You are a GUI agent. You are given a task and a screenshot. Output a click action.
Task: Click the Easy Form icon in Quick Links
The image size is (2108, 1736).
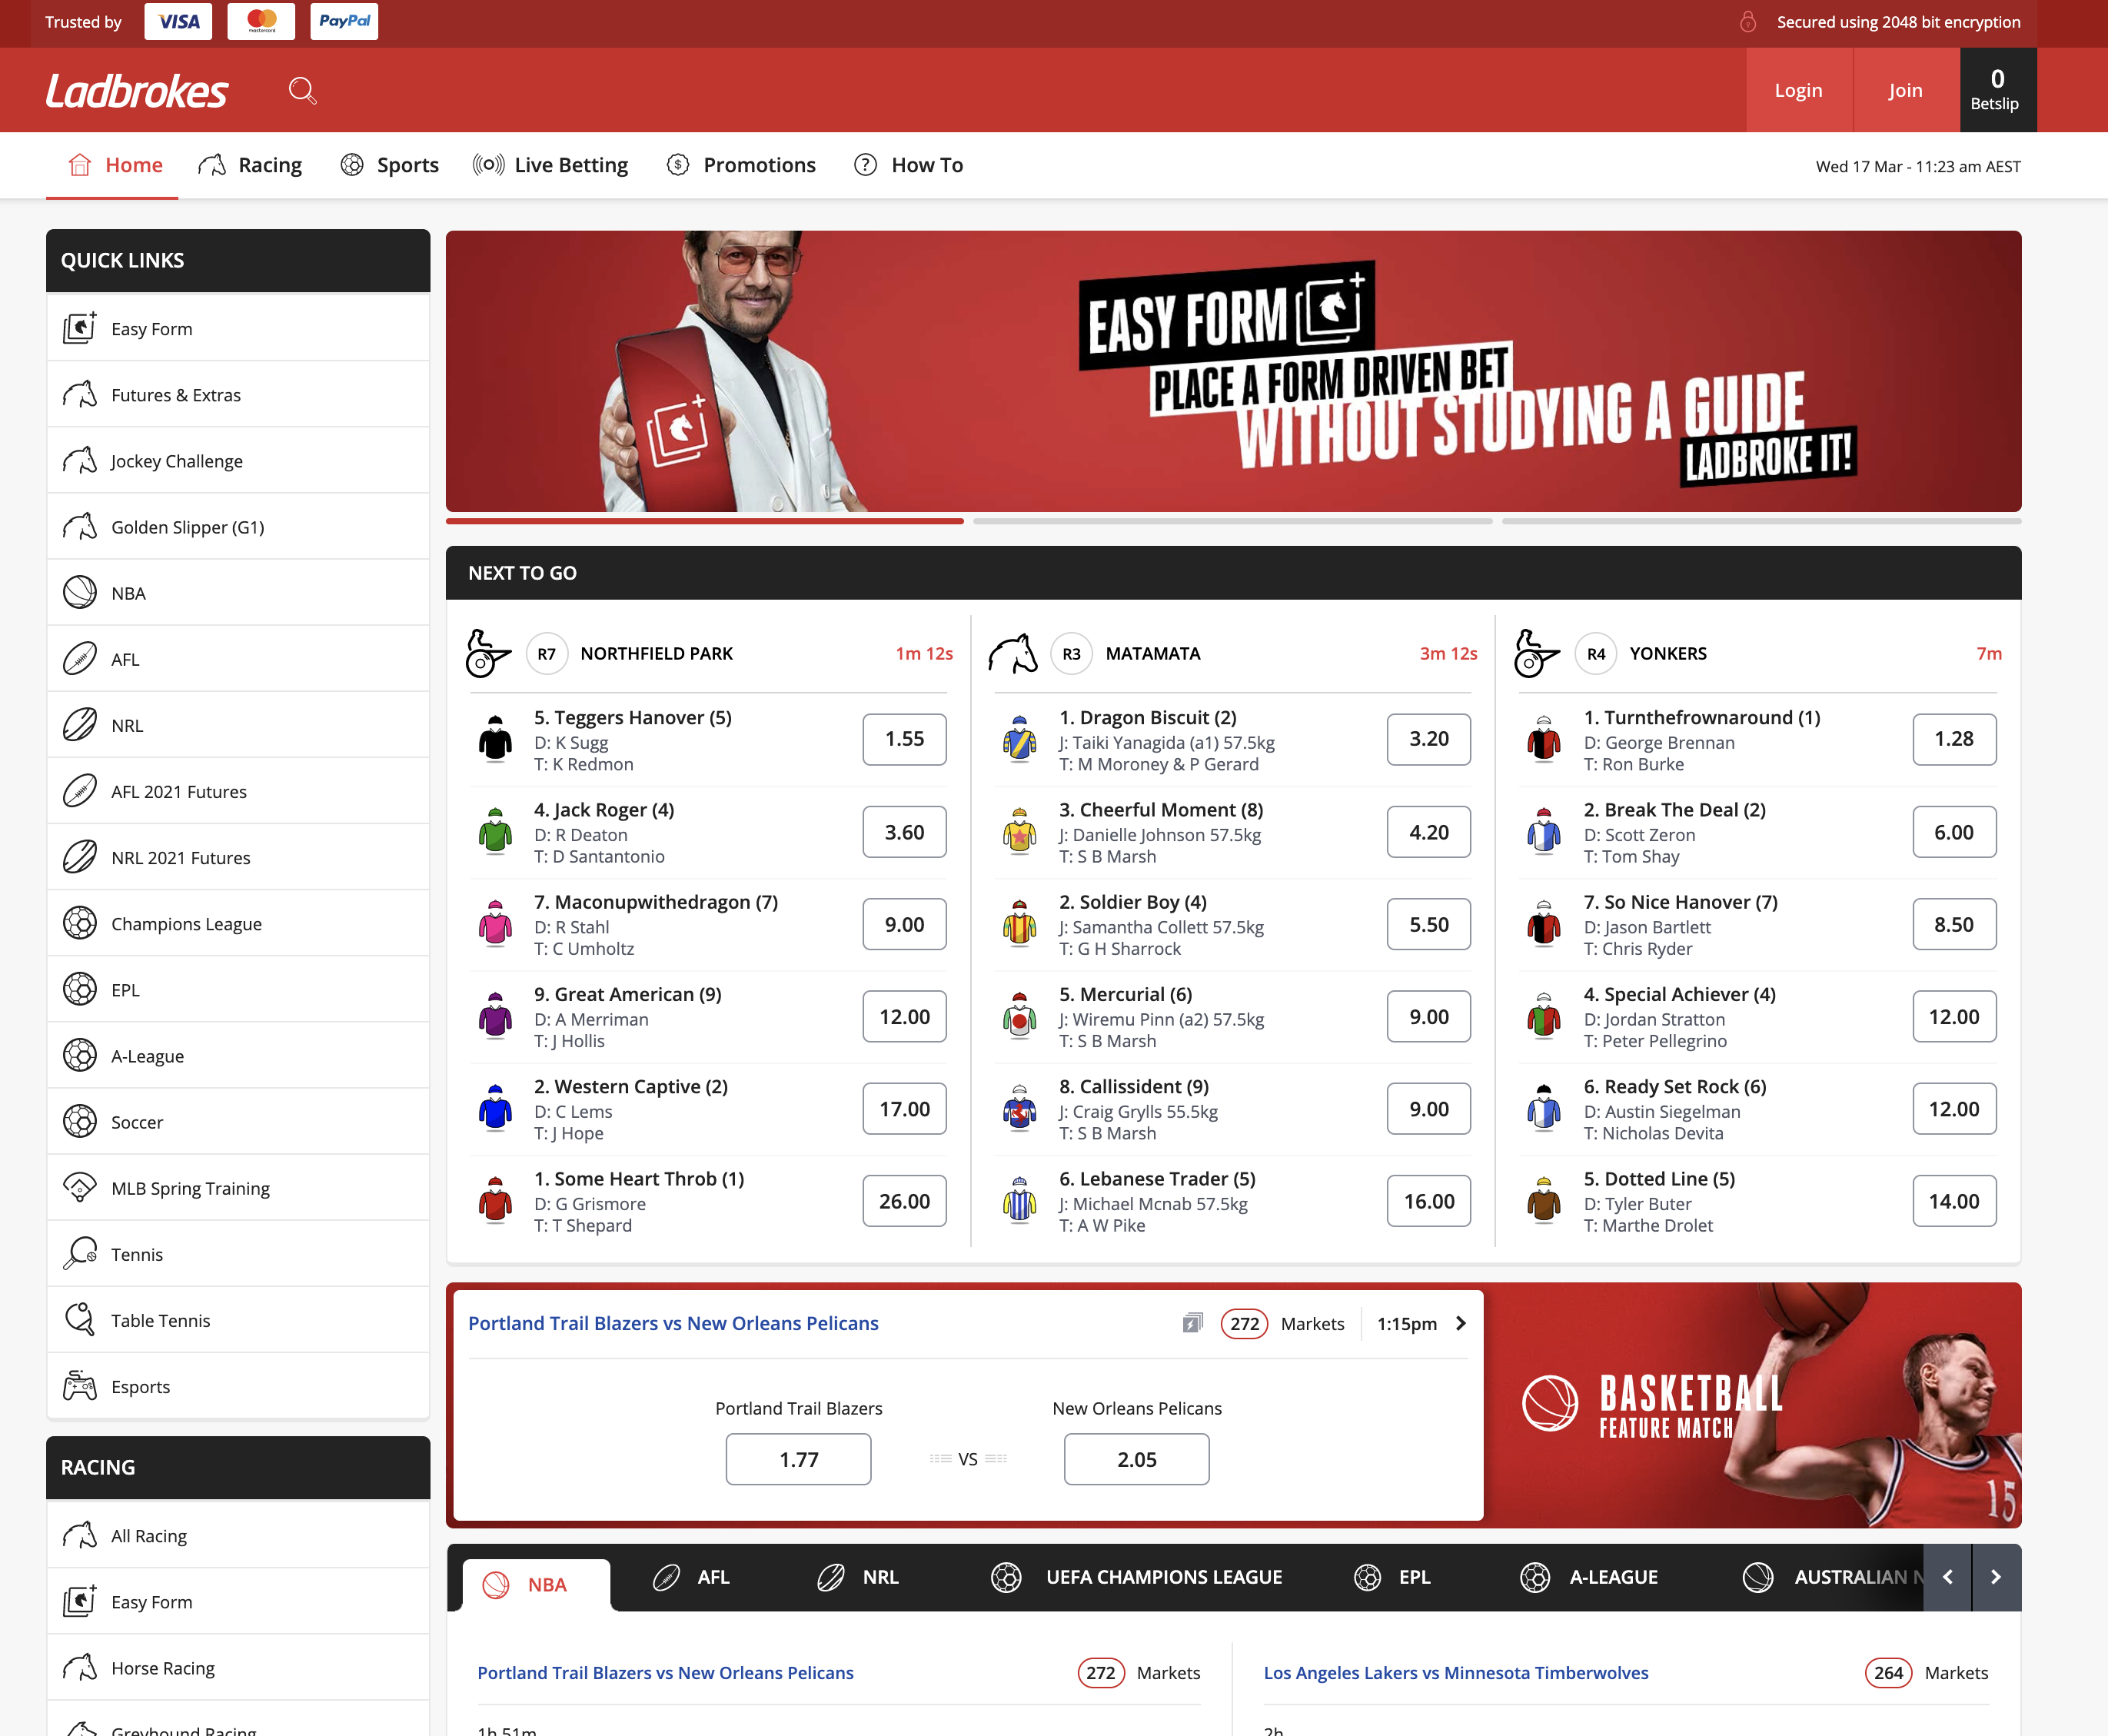click(80, 328)
